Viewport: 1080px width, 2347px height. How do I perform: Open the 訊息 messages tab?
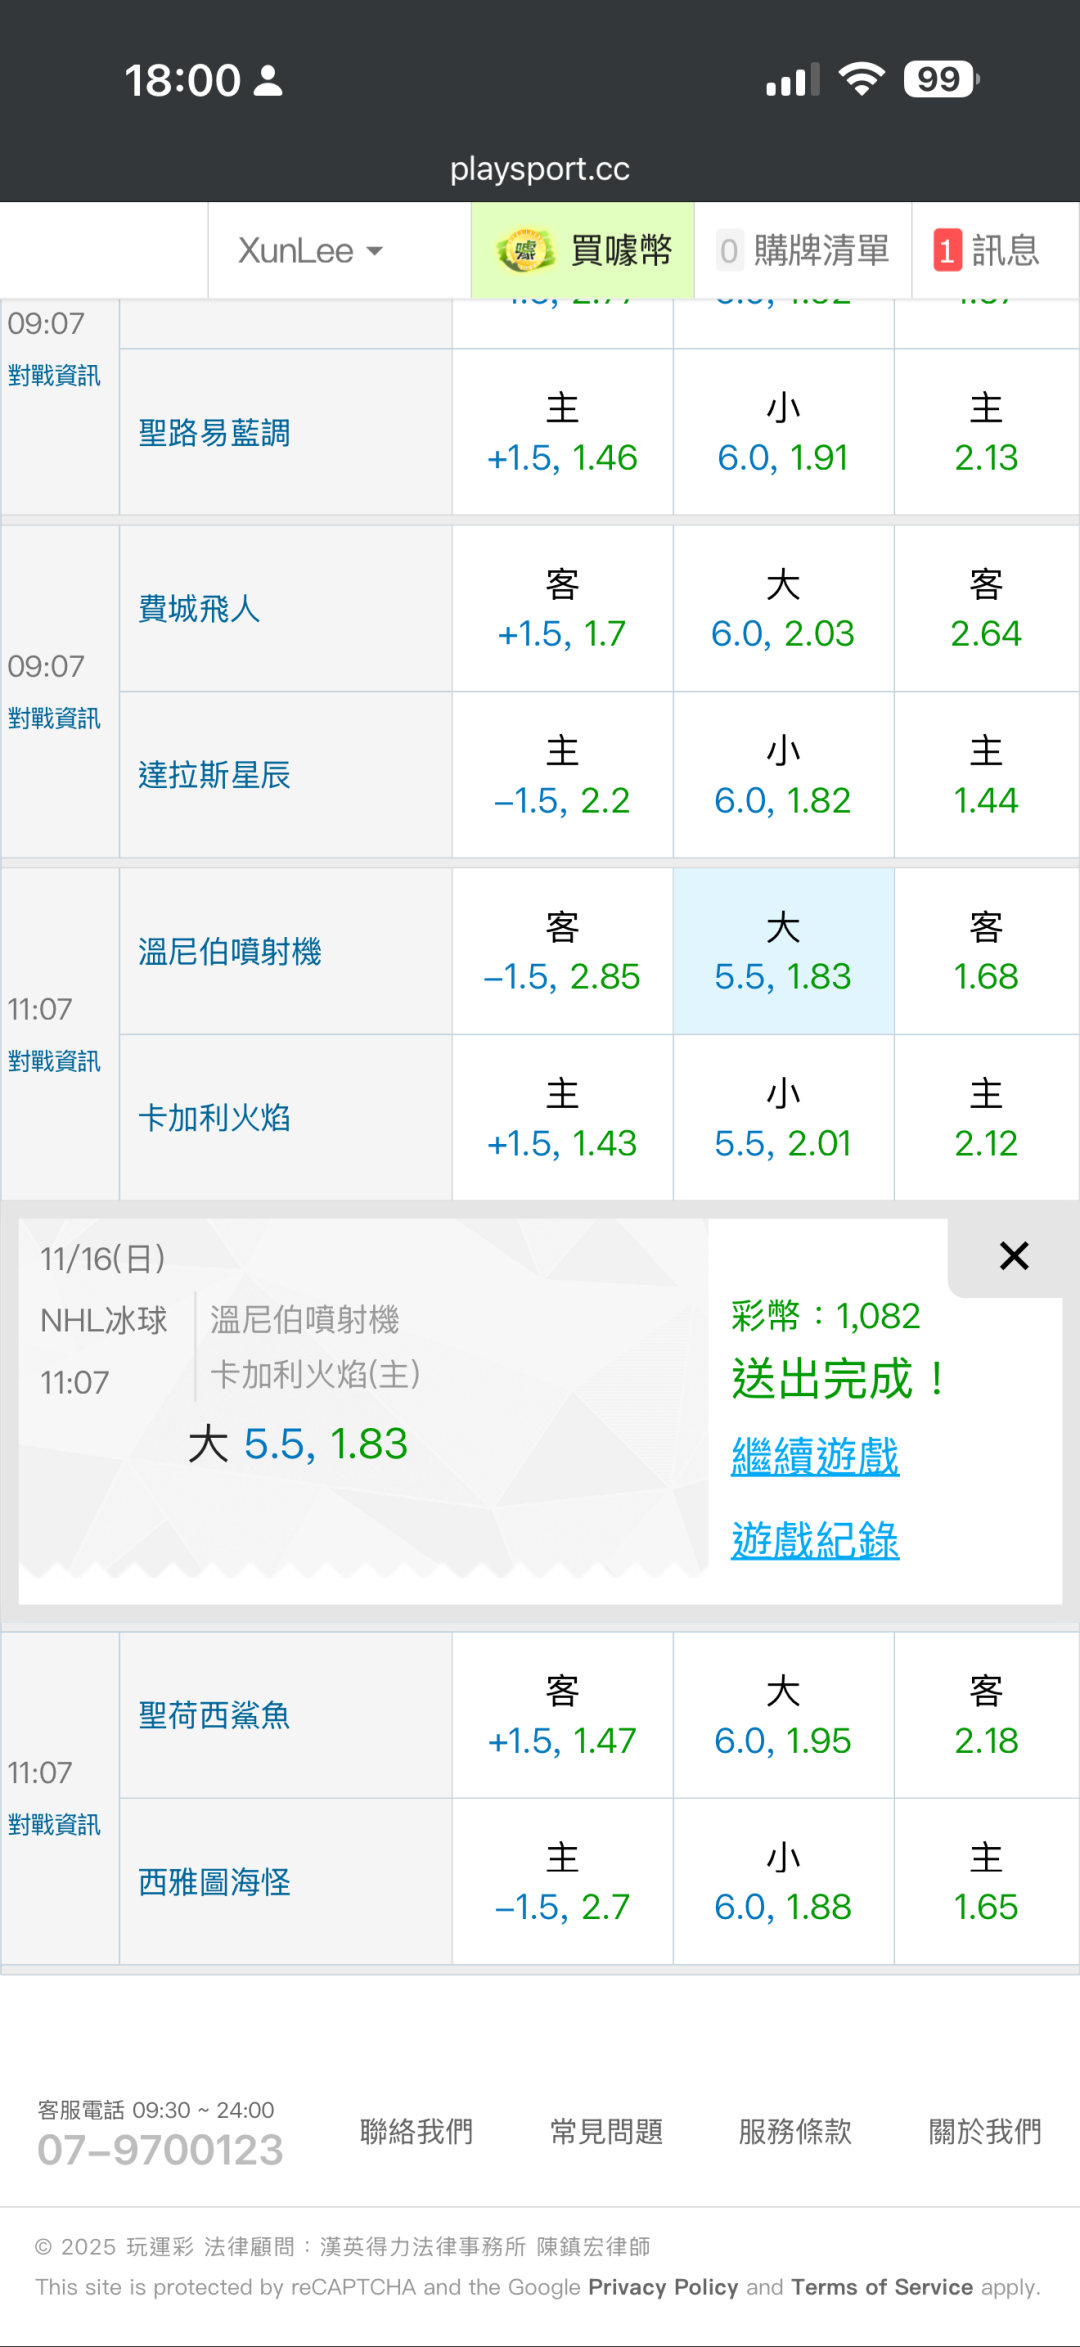pyautogui.click(x=1005, y=250)
